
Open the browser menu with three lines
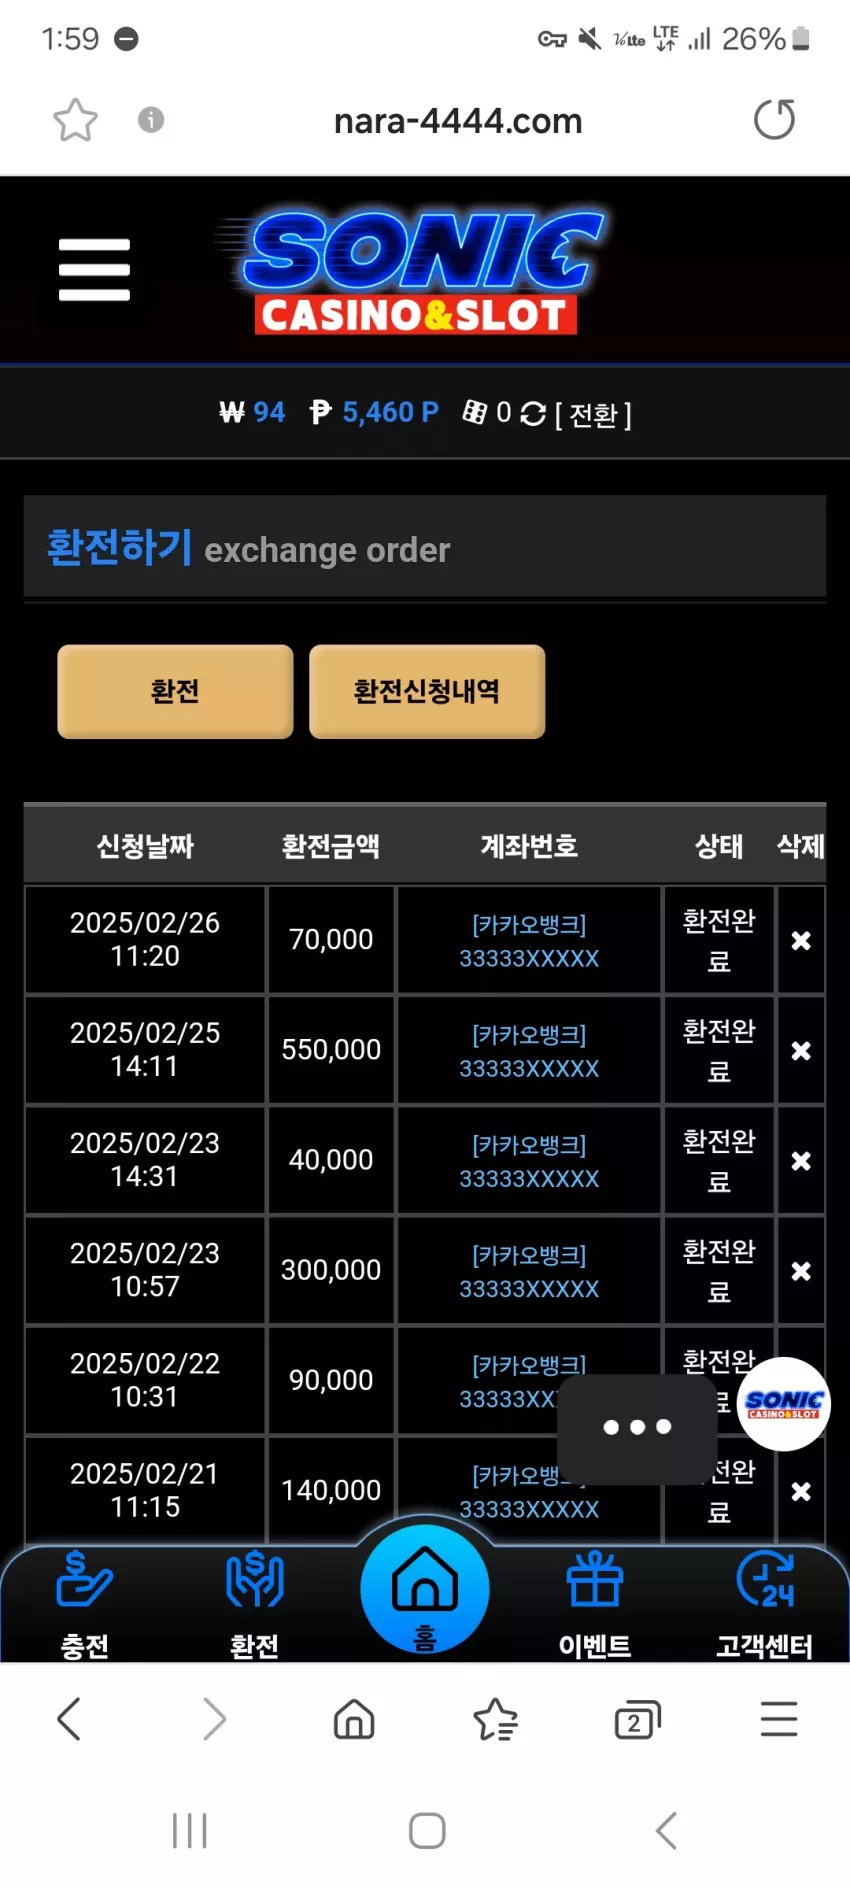click(779, 1719)
